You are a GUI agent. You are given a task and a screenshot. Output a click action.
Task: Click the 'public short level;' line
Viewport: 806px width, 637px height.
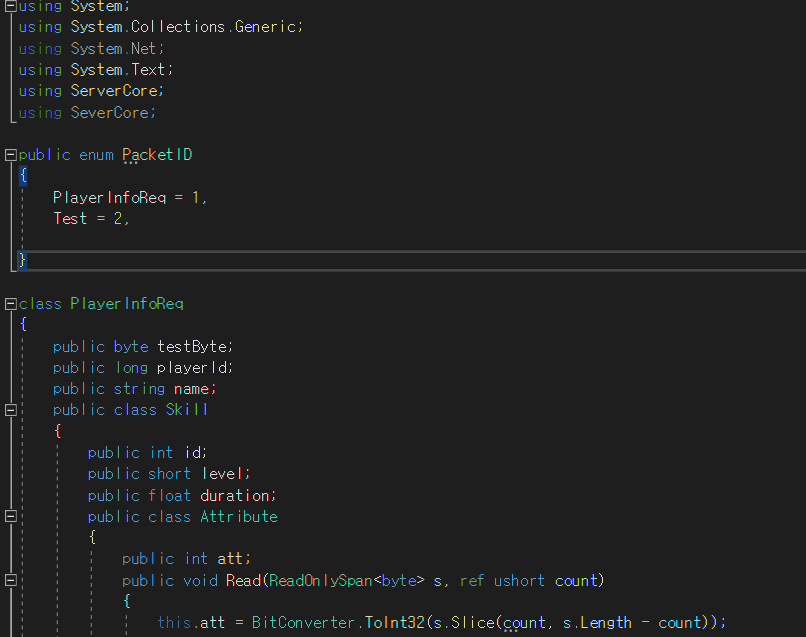169,474
